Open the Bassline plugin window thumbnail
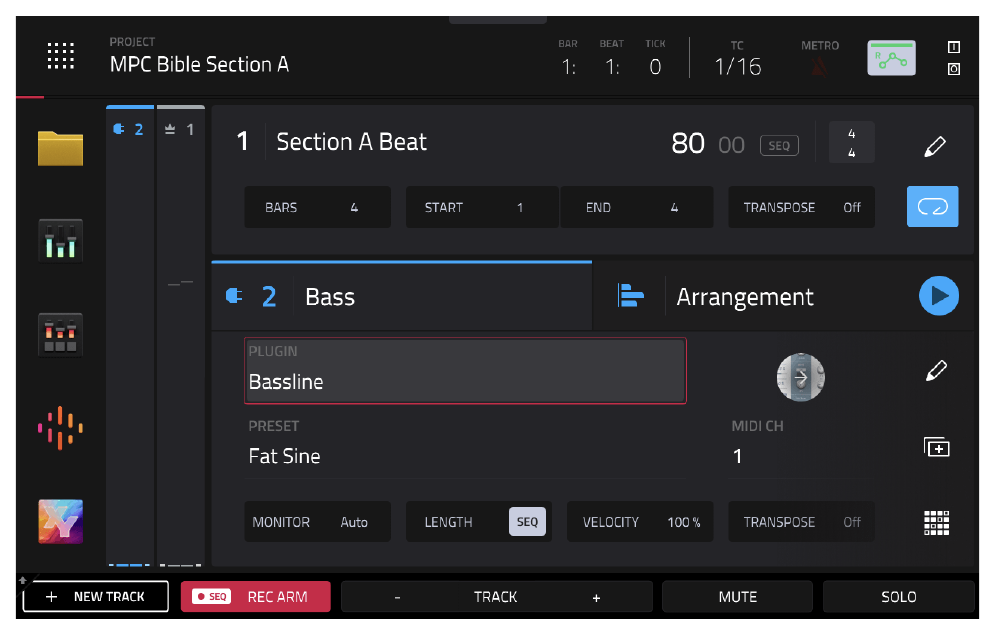Viewport: 996px width, 636px height. pos(800,377)
